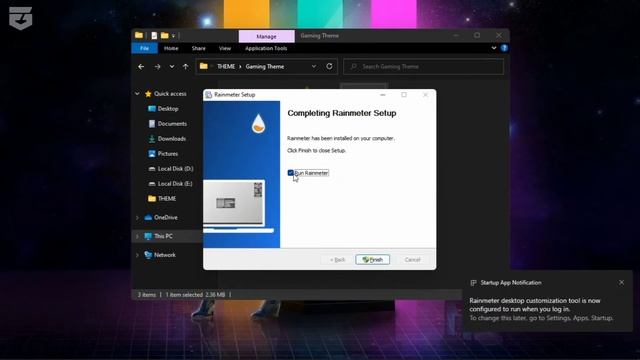Click the Rainmeter Setup title bar icon

pyautogui.click(x=209, y=95)
